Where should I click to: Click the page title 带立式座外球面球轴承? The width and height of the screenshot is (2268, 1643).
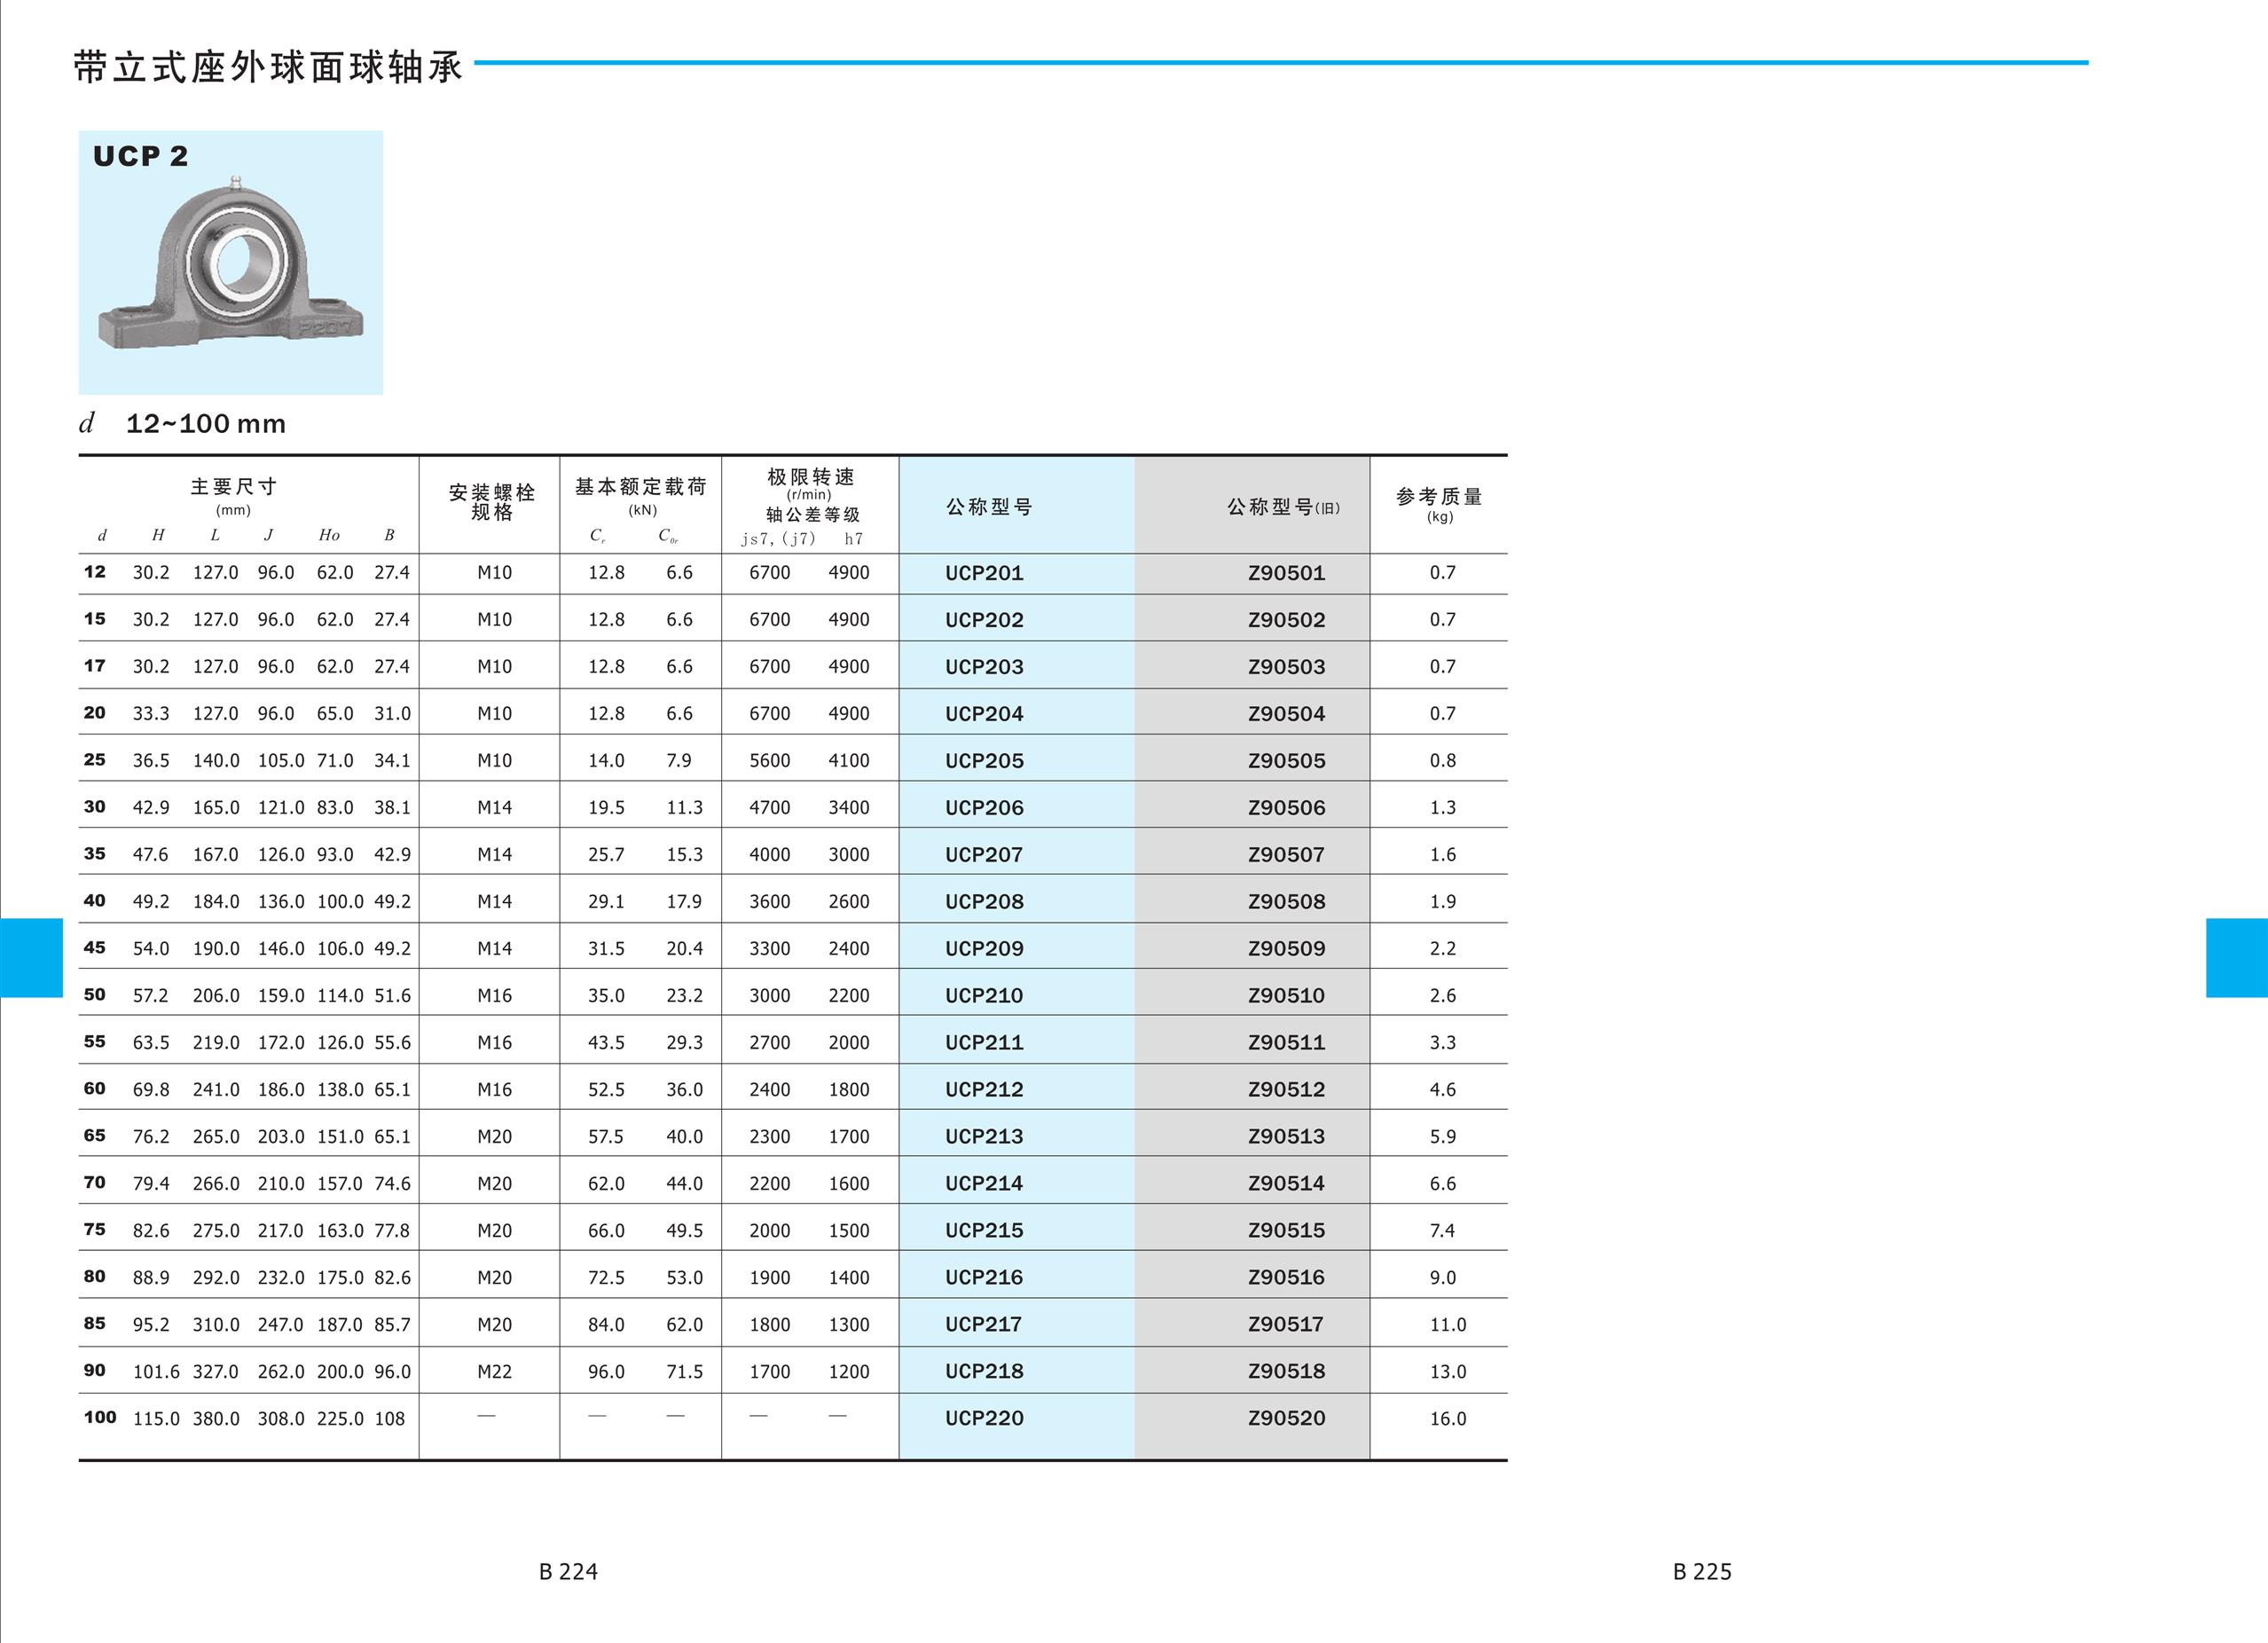268,67
